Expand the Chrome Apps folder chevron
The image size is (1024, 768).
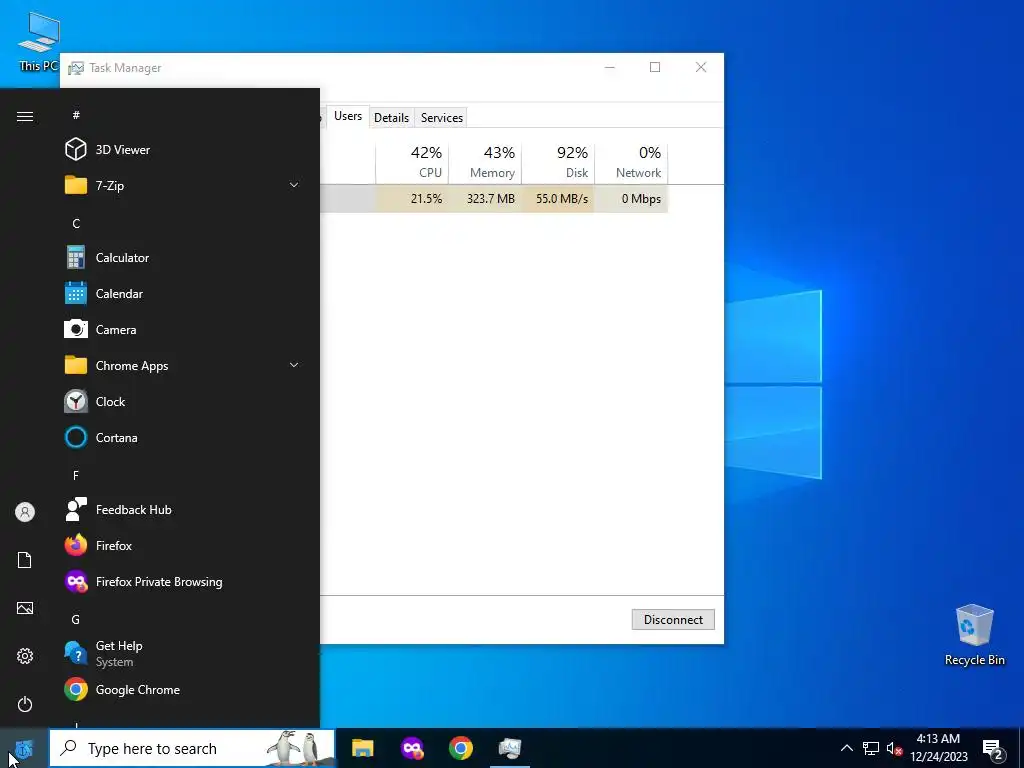pos(294,366)
